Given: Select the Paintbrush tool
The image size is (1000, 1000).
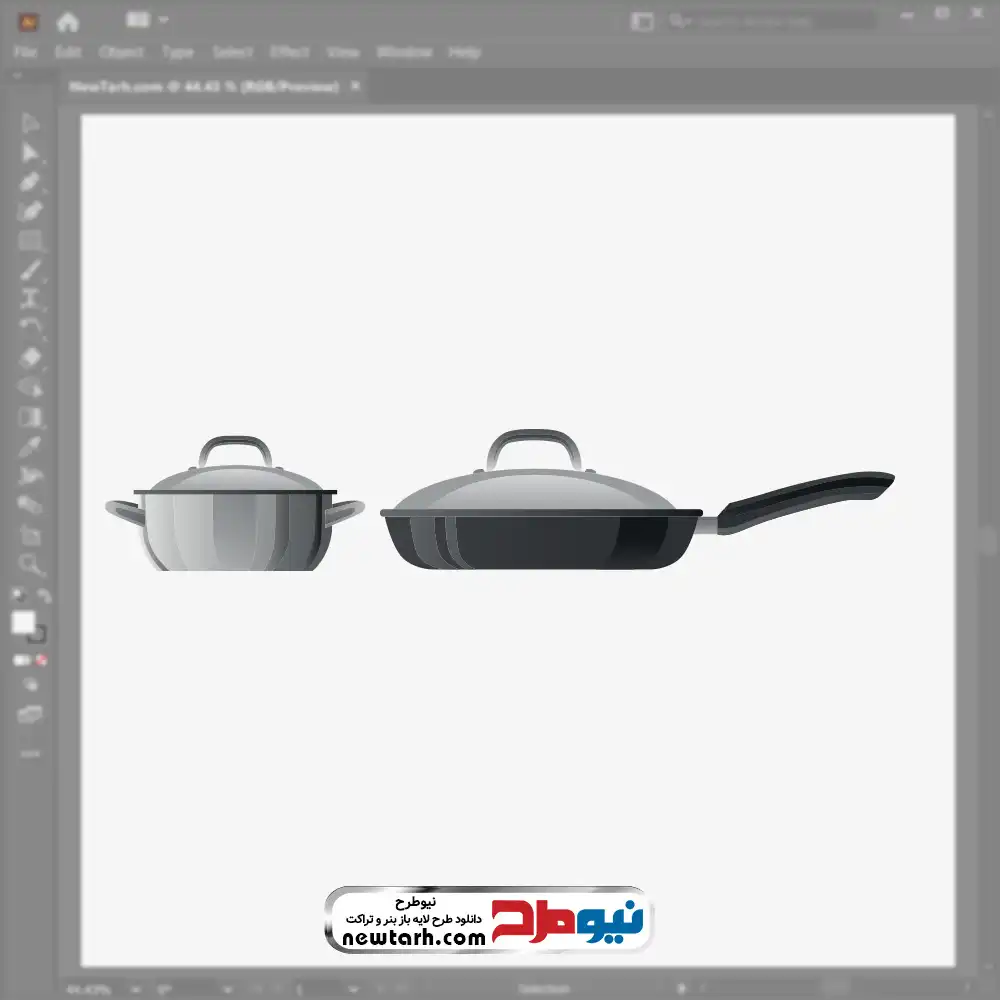Looking at the screenshot, I should coord(30,270).
